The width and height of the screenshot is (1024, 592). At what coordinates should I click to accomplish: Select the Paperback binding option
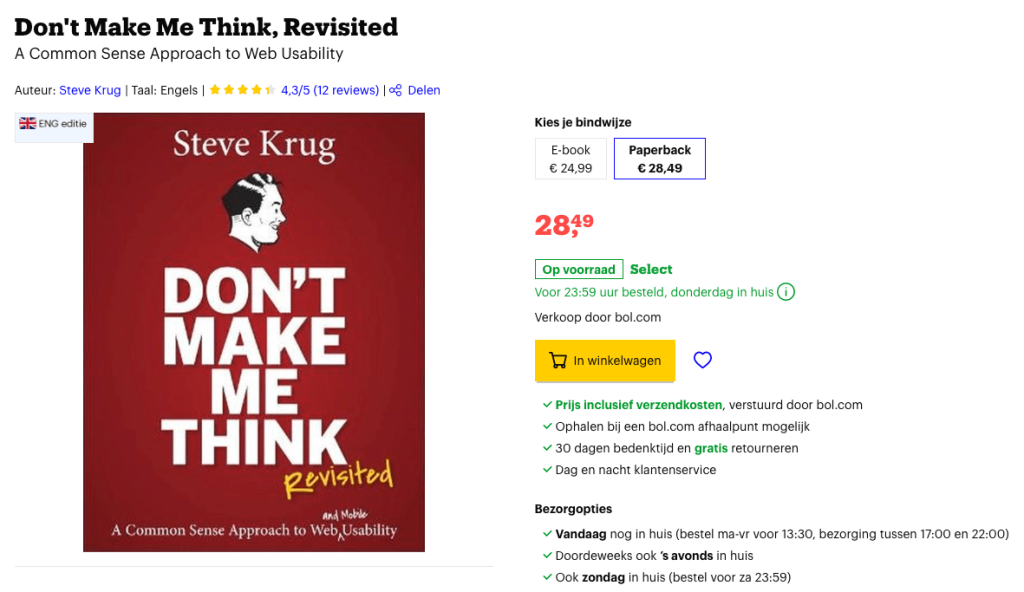[660, 159]
